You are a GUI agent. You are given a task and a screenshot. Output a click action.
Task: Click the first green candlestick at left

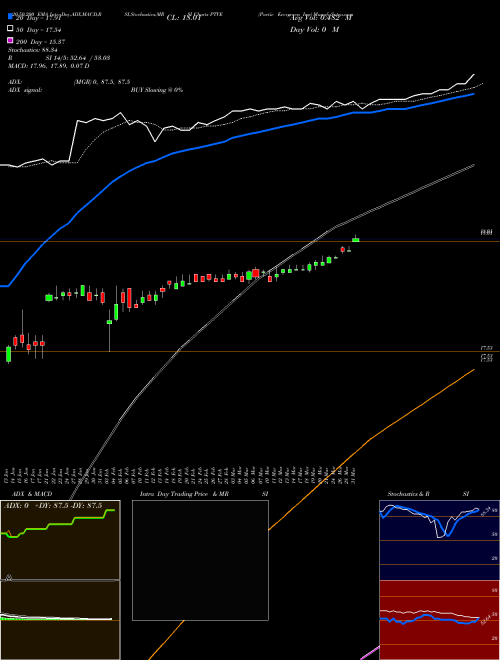point(8,354)
